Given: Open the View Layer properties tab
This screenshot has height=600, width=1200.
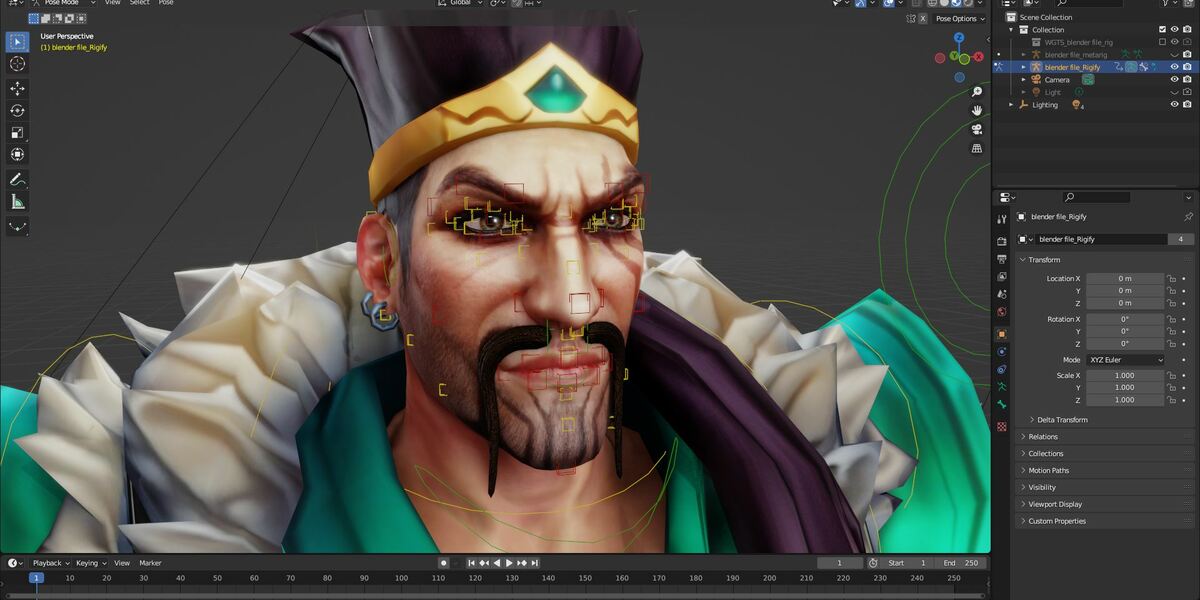Looking at the screenshot, I should [x=1001, y=276].
